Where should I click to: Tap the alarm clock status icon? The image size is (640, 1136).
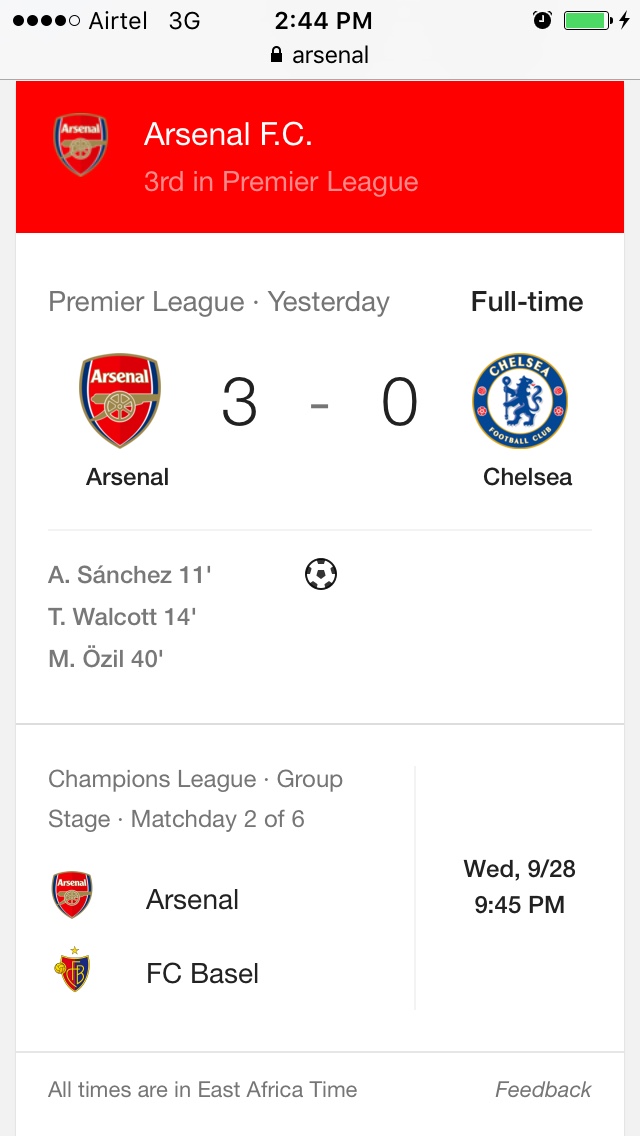[543, 20]
